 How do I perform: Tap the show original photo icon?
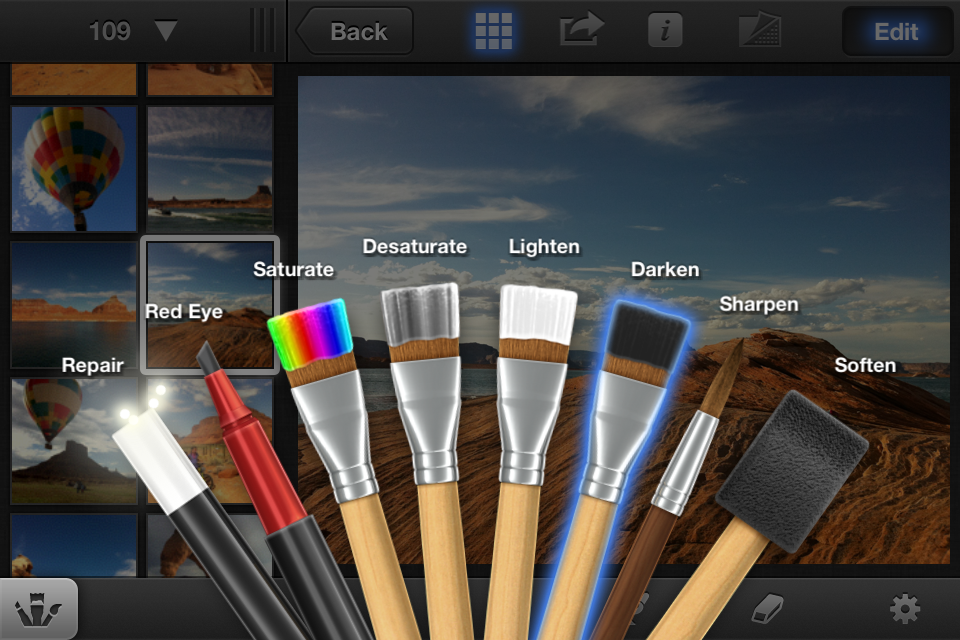pyautogui.click(x=760, y=31)
